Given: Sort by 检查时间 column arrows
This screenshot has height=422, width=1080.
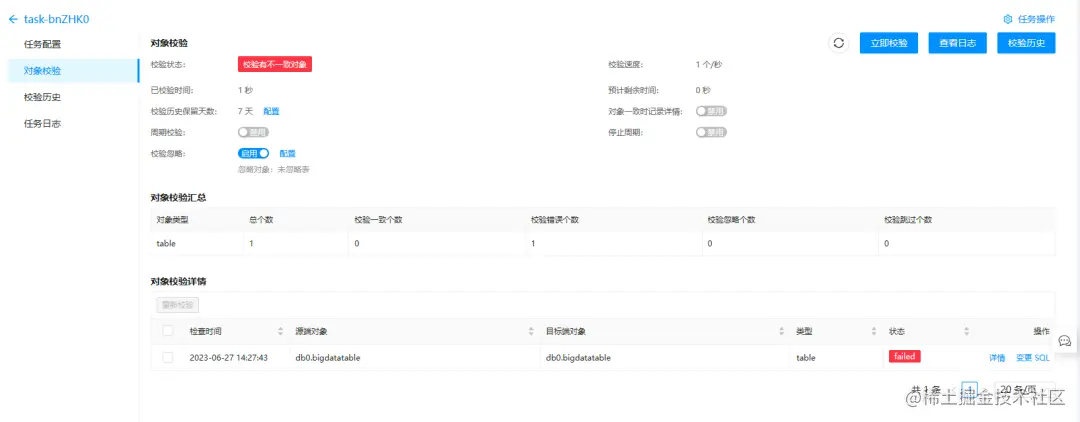Looking at the screenshot, I should 280,331.
